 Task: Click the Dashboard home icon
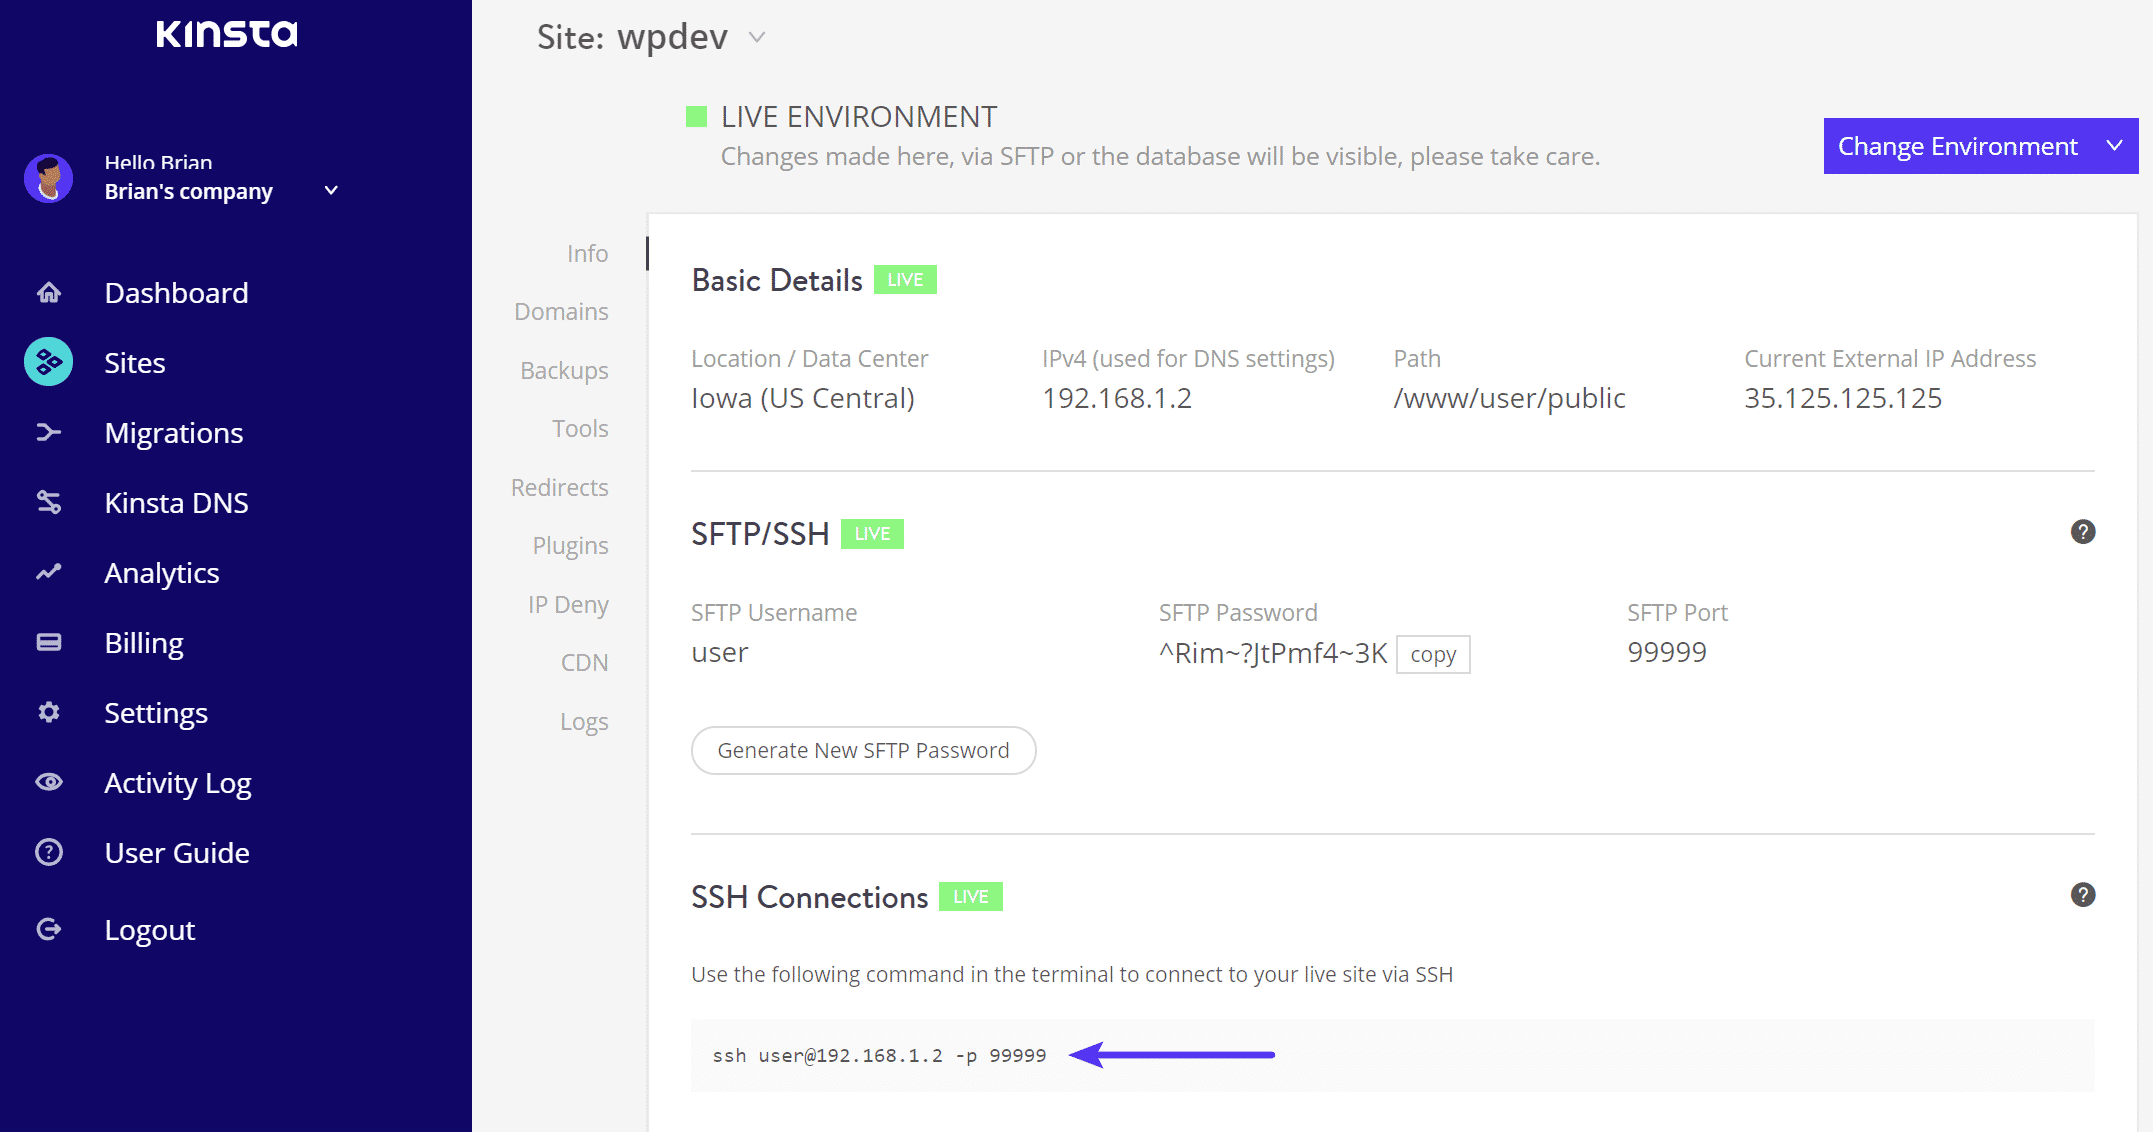coord(48,293)
